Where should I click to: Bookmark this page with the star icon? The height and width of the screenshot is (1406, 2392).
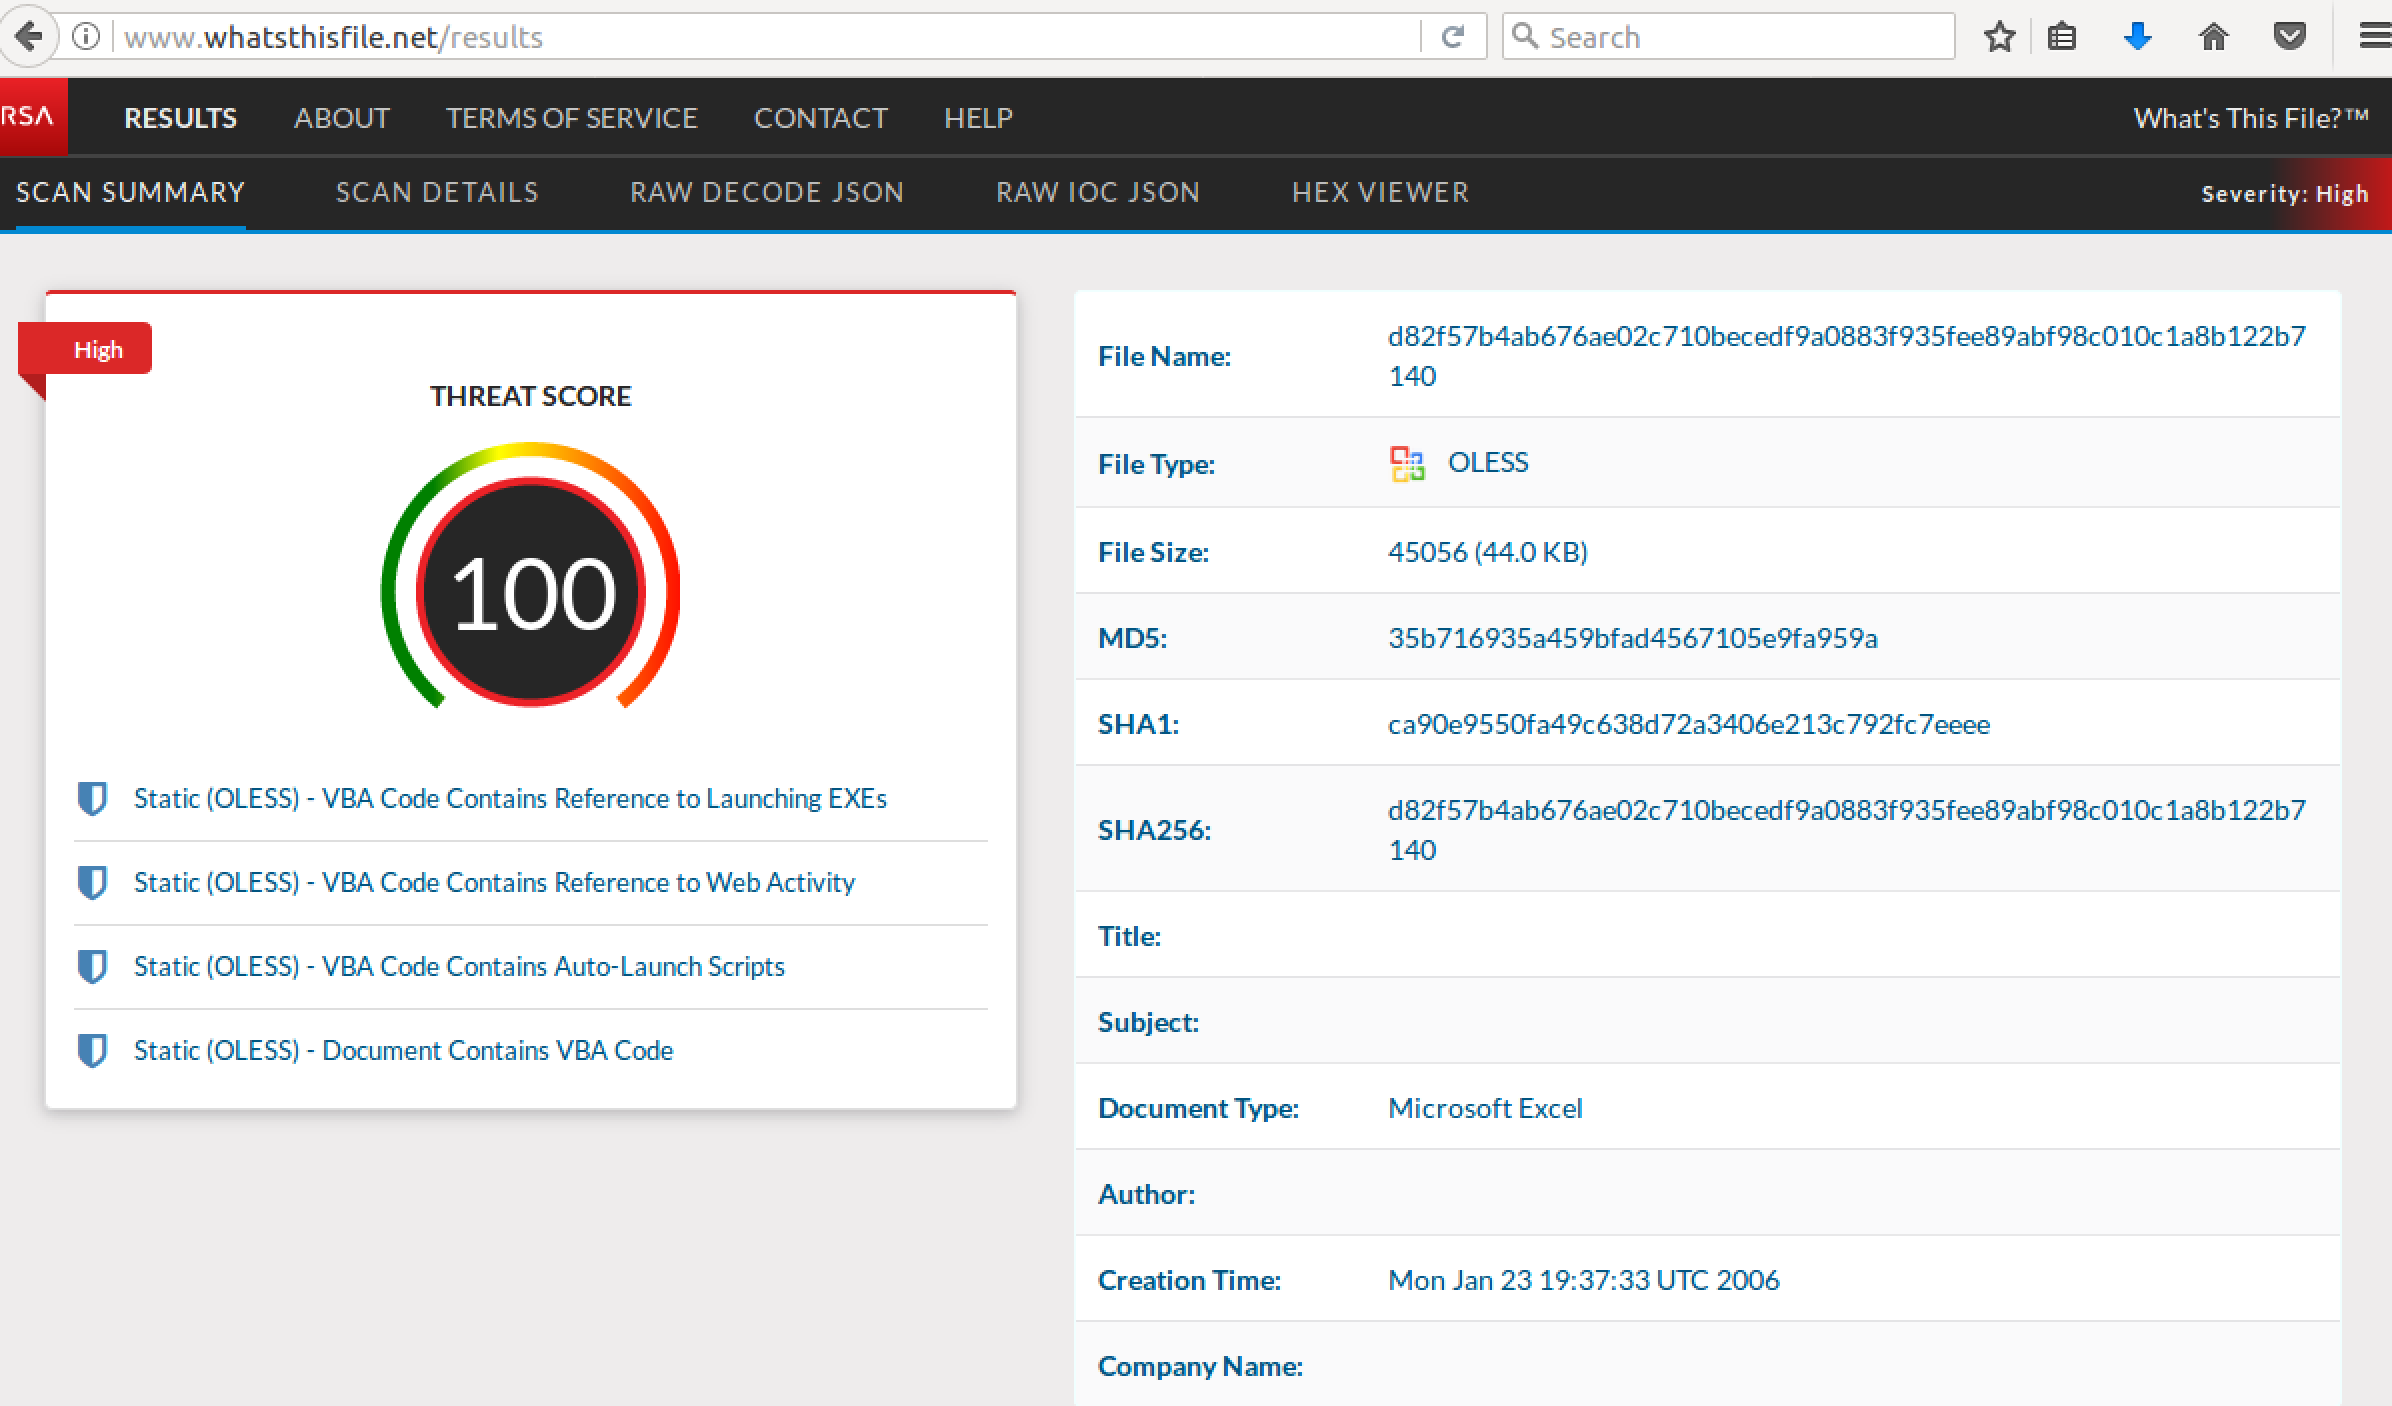pyautogui.click(x=1999, y=37)
